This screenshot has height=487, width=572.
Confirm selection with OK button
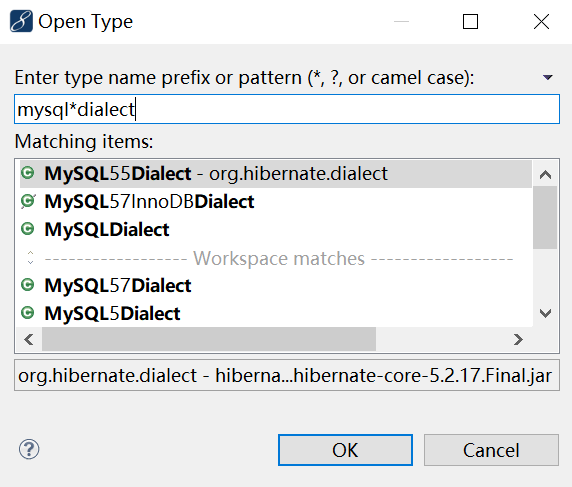345,450
